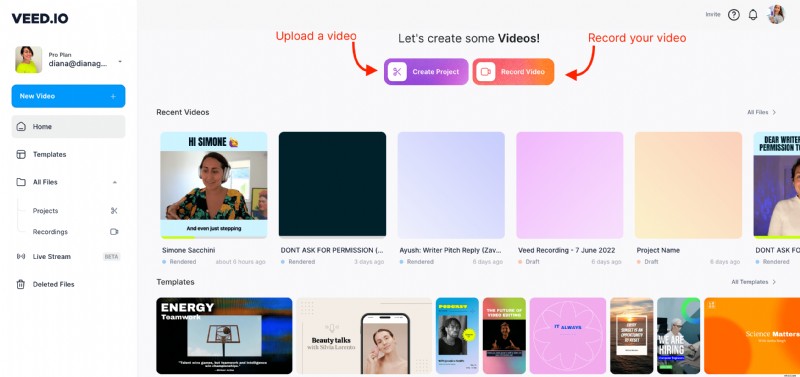
Task: Click the workspace avatar for diana account
Action: click(x=29, y=60)
